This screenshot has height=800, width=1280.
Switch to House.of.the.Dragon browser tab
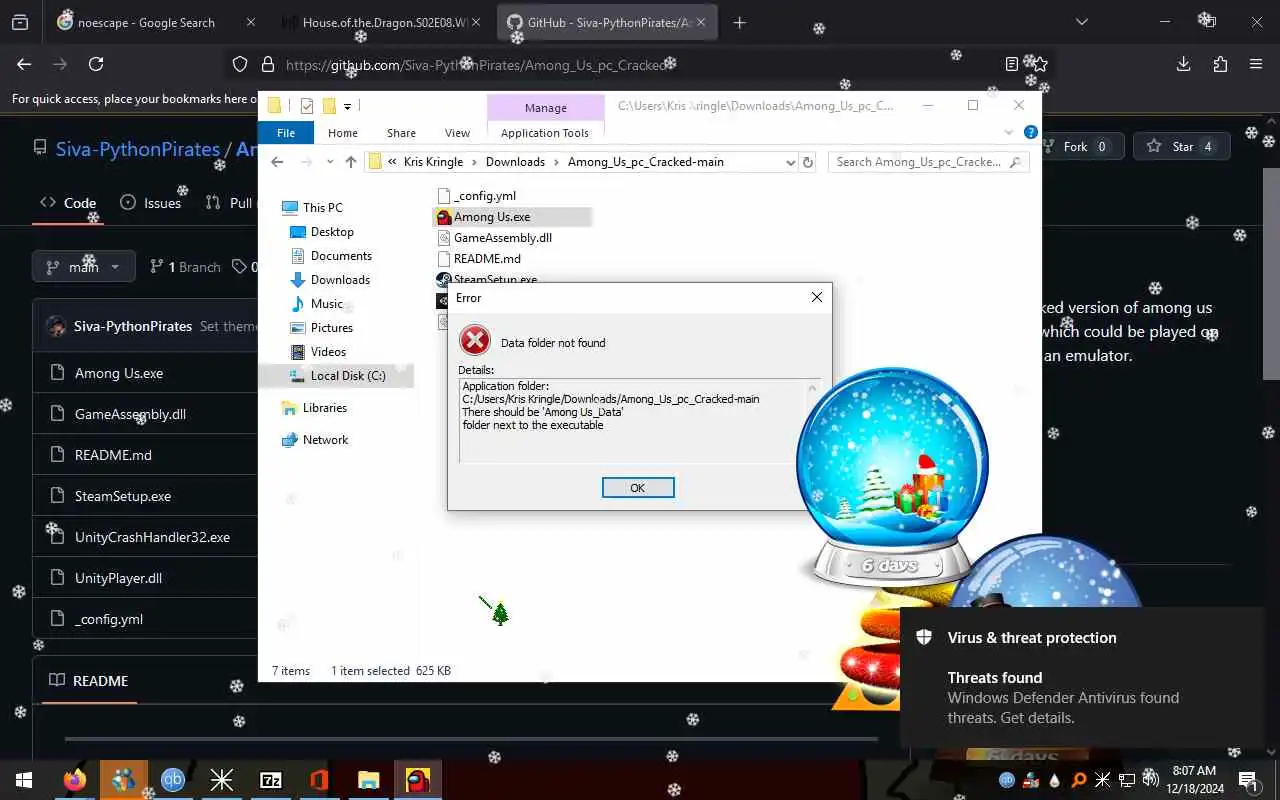click(385, 22)
